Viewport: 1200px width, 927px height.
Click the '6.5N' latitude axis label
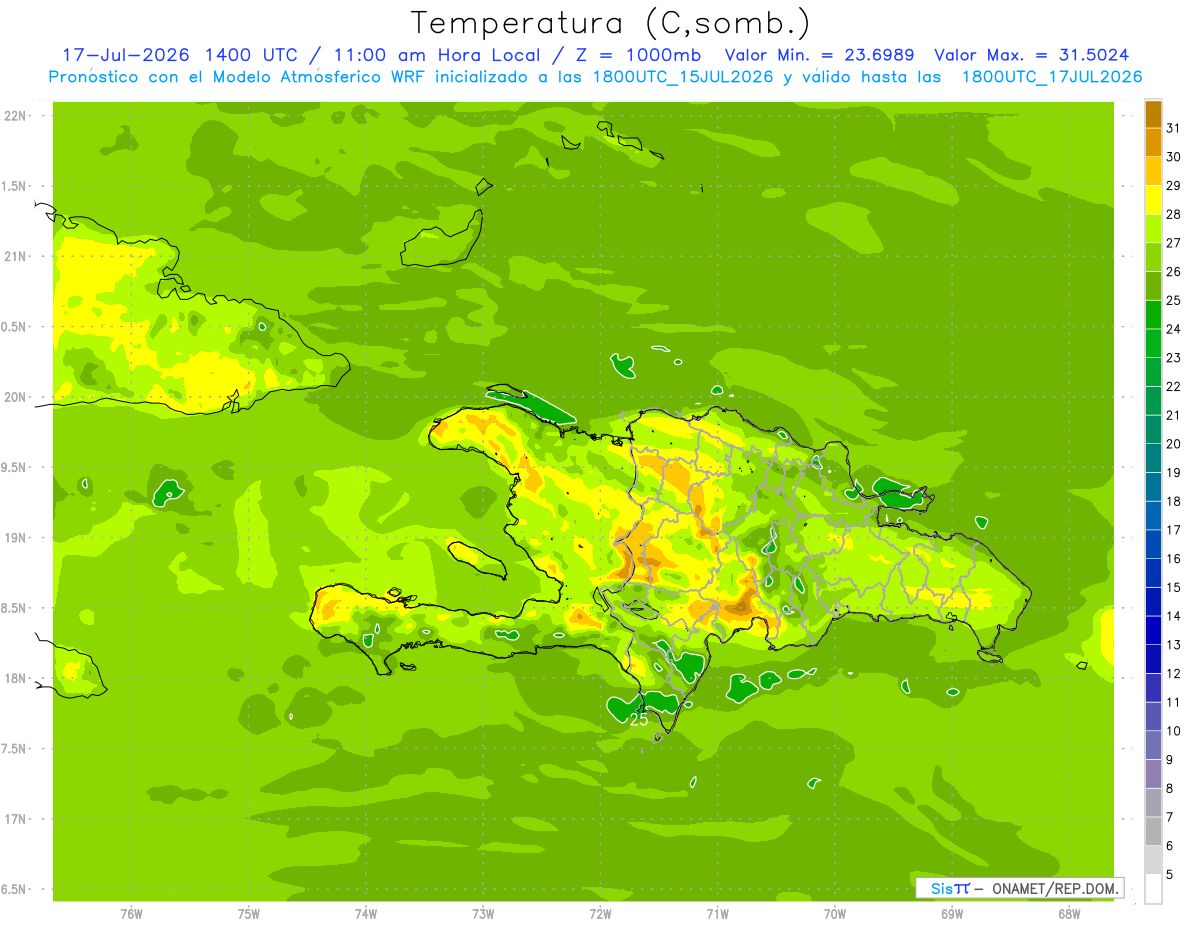tap(15, 889)
